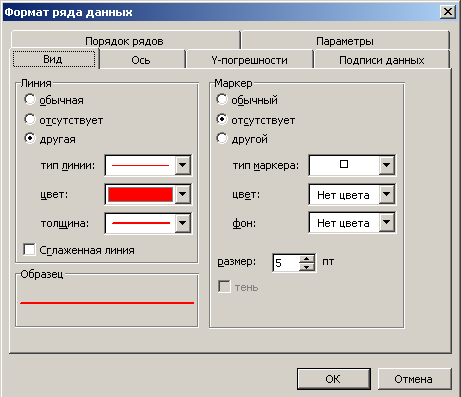Enable the "Сглаженная линия" checkbox
Image resolution: width=461 pixels, height=397 pixels.
tap(29, 250)
